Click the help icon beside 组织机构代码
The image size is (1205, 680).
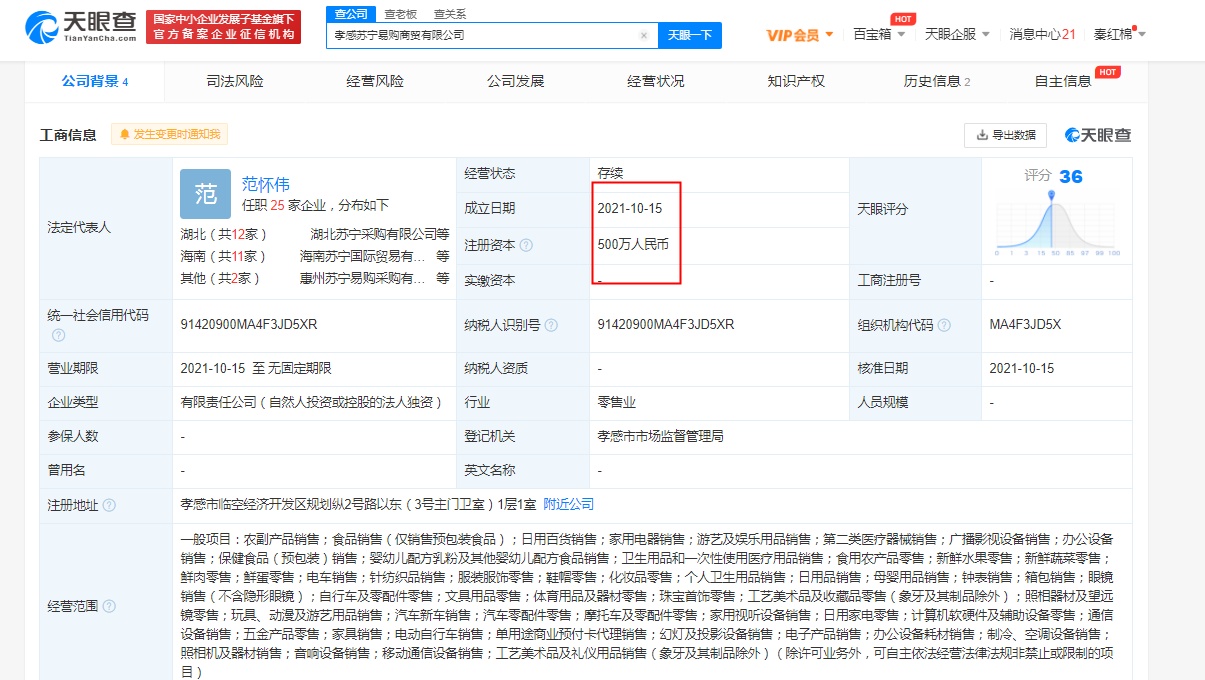[x=945, y=325]
